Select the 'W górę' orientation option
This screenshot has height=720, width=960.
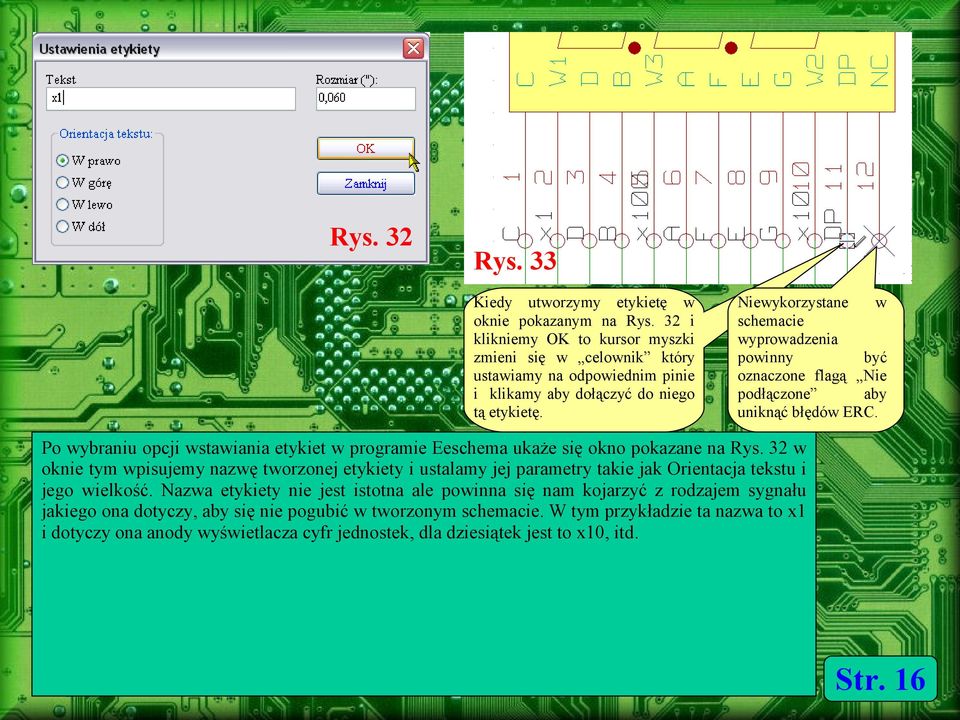84,182
